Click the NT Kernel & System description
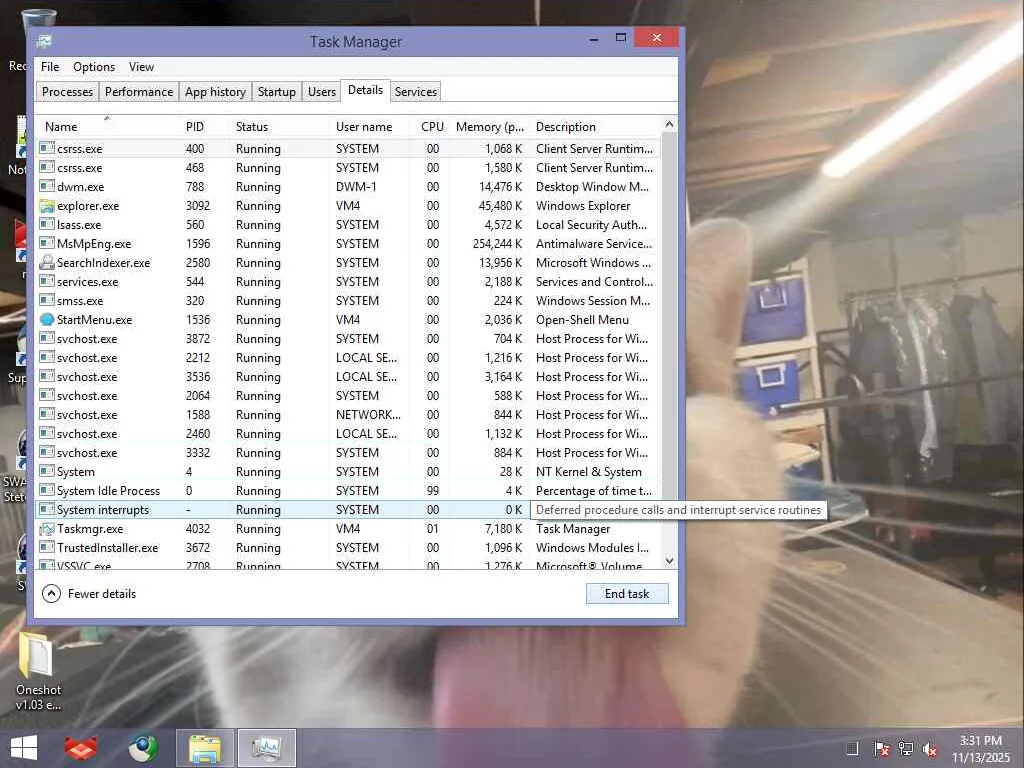Viewport: 1024px width, 768px height. pyautogui.click(x=588, y=472)
